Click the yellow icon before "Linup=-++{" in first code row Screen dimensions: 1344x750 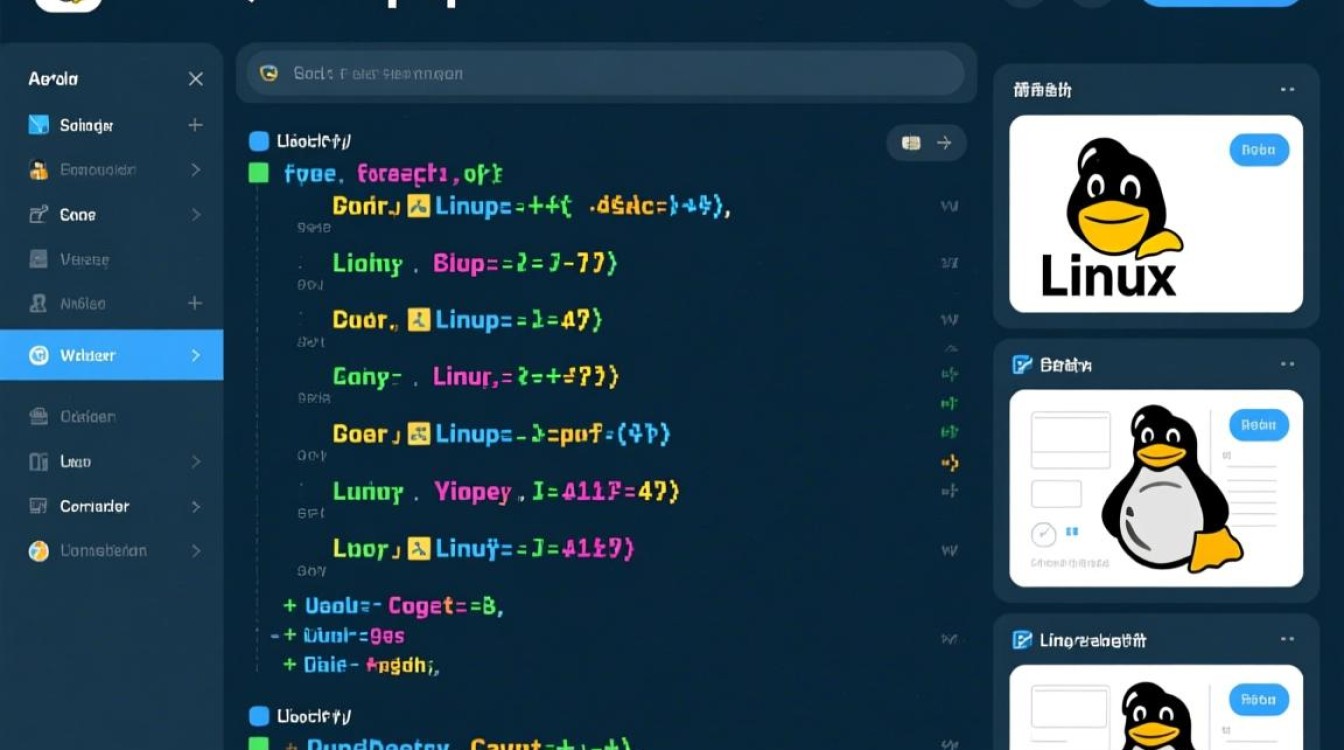pyautogui.click(x=419, y=207)
